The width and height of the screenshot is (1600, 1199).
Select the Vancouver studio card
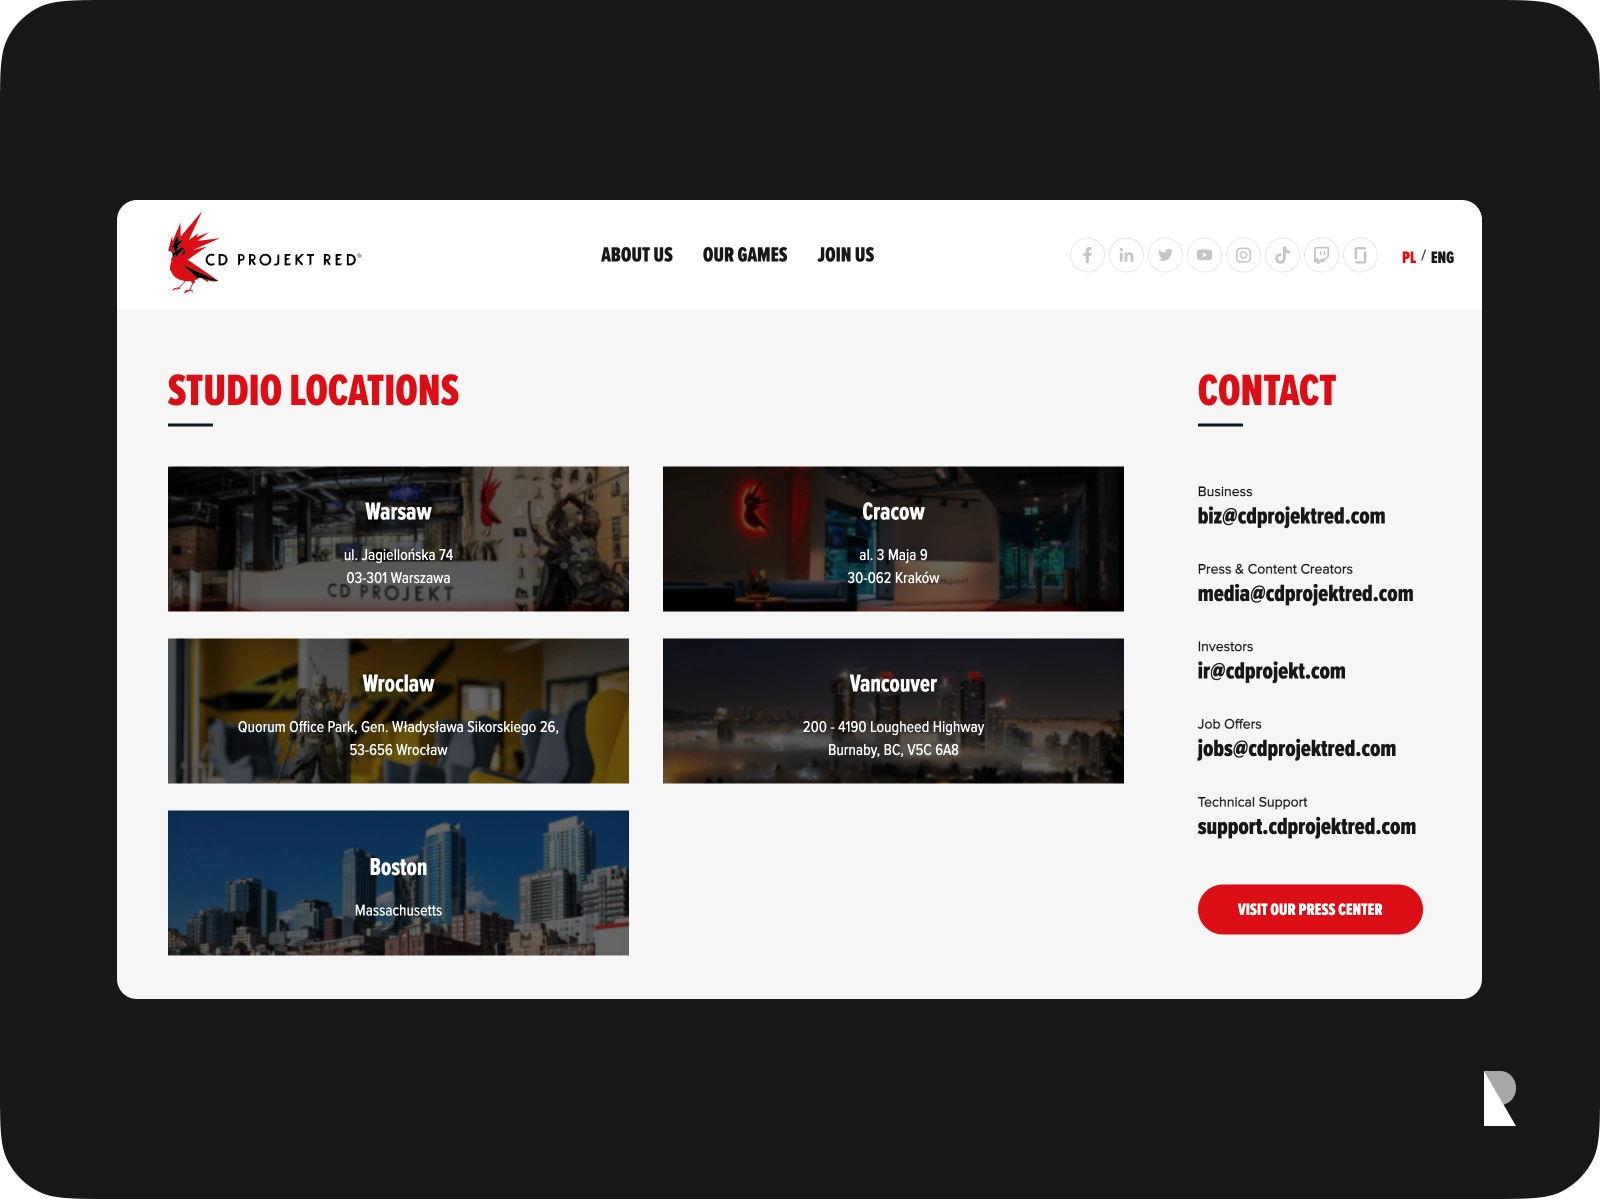893,711
